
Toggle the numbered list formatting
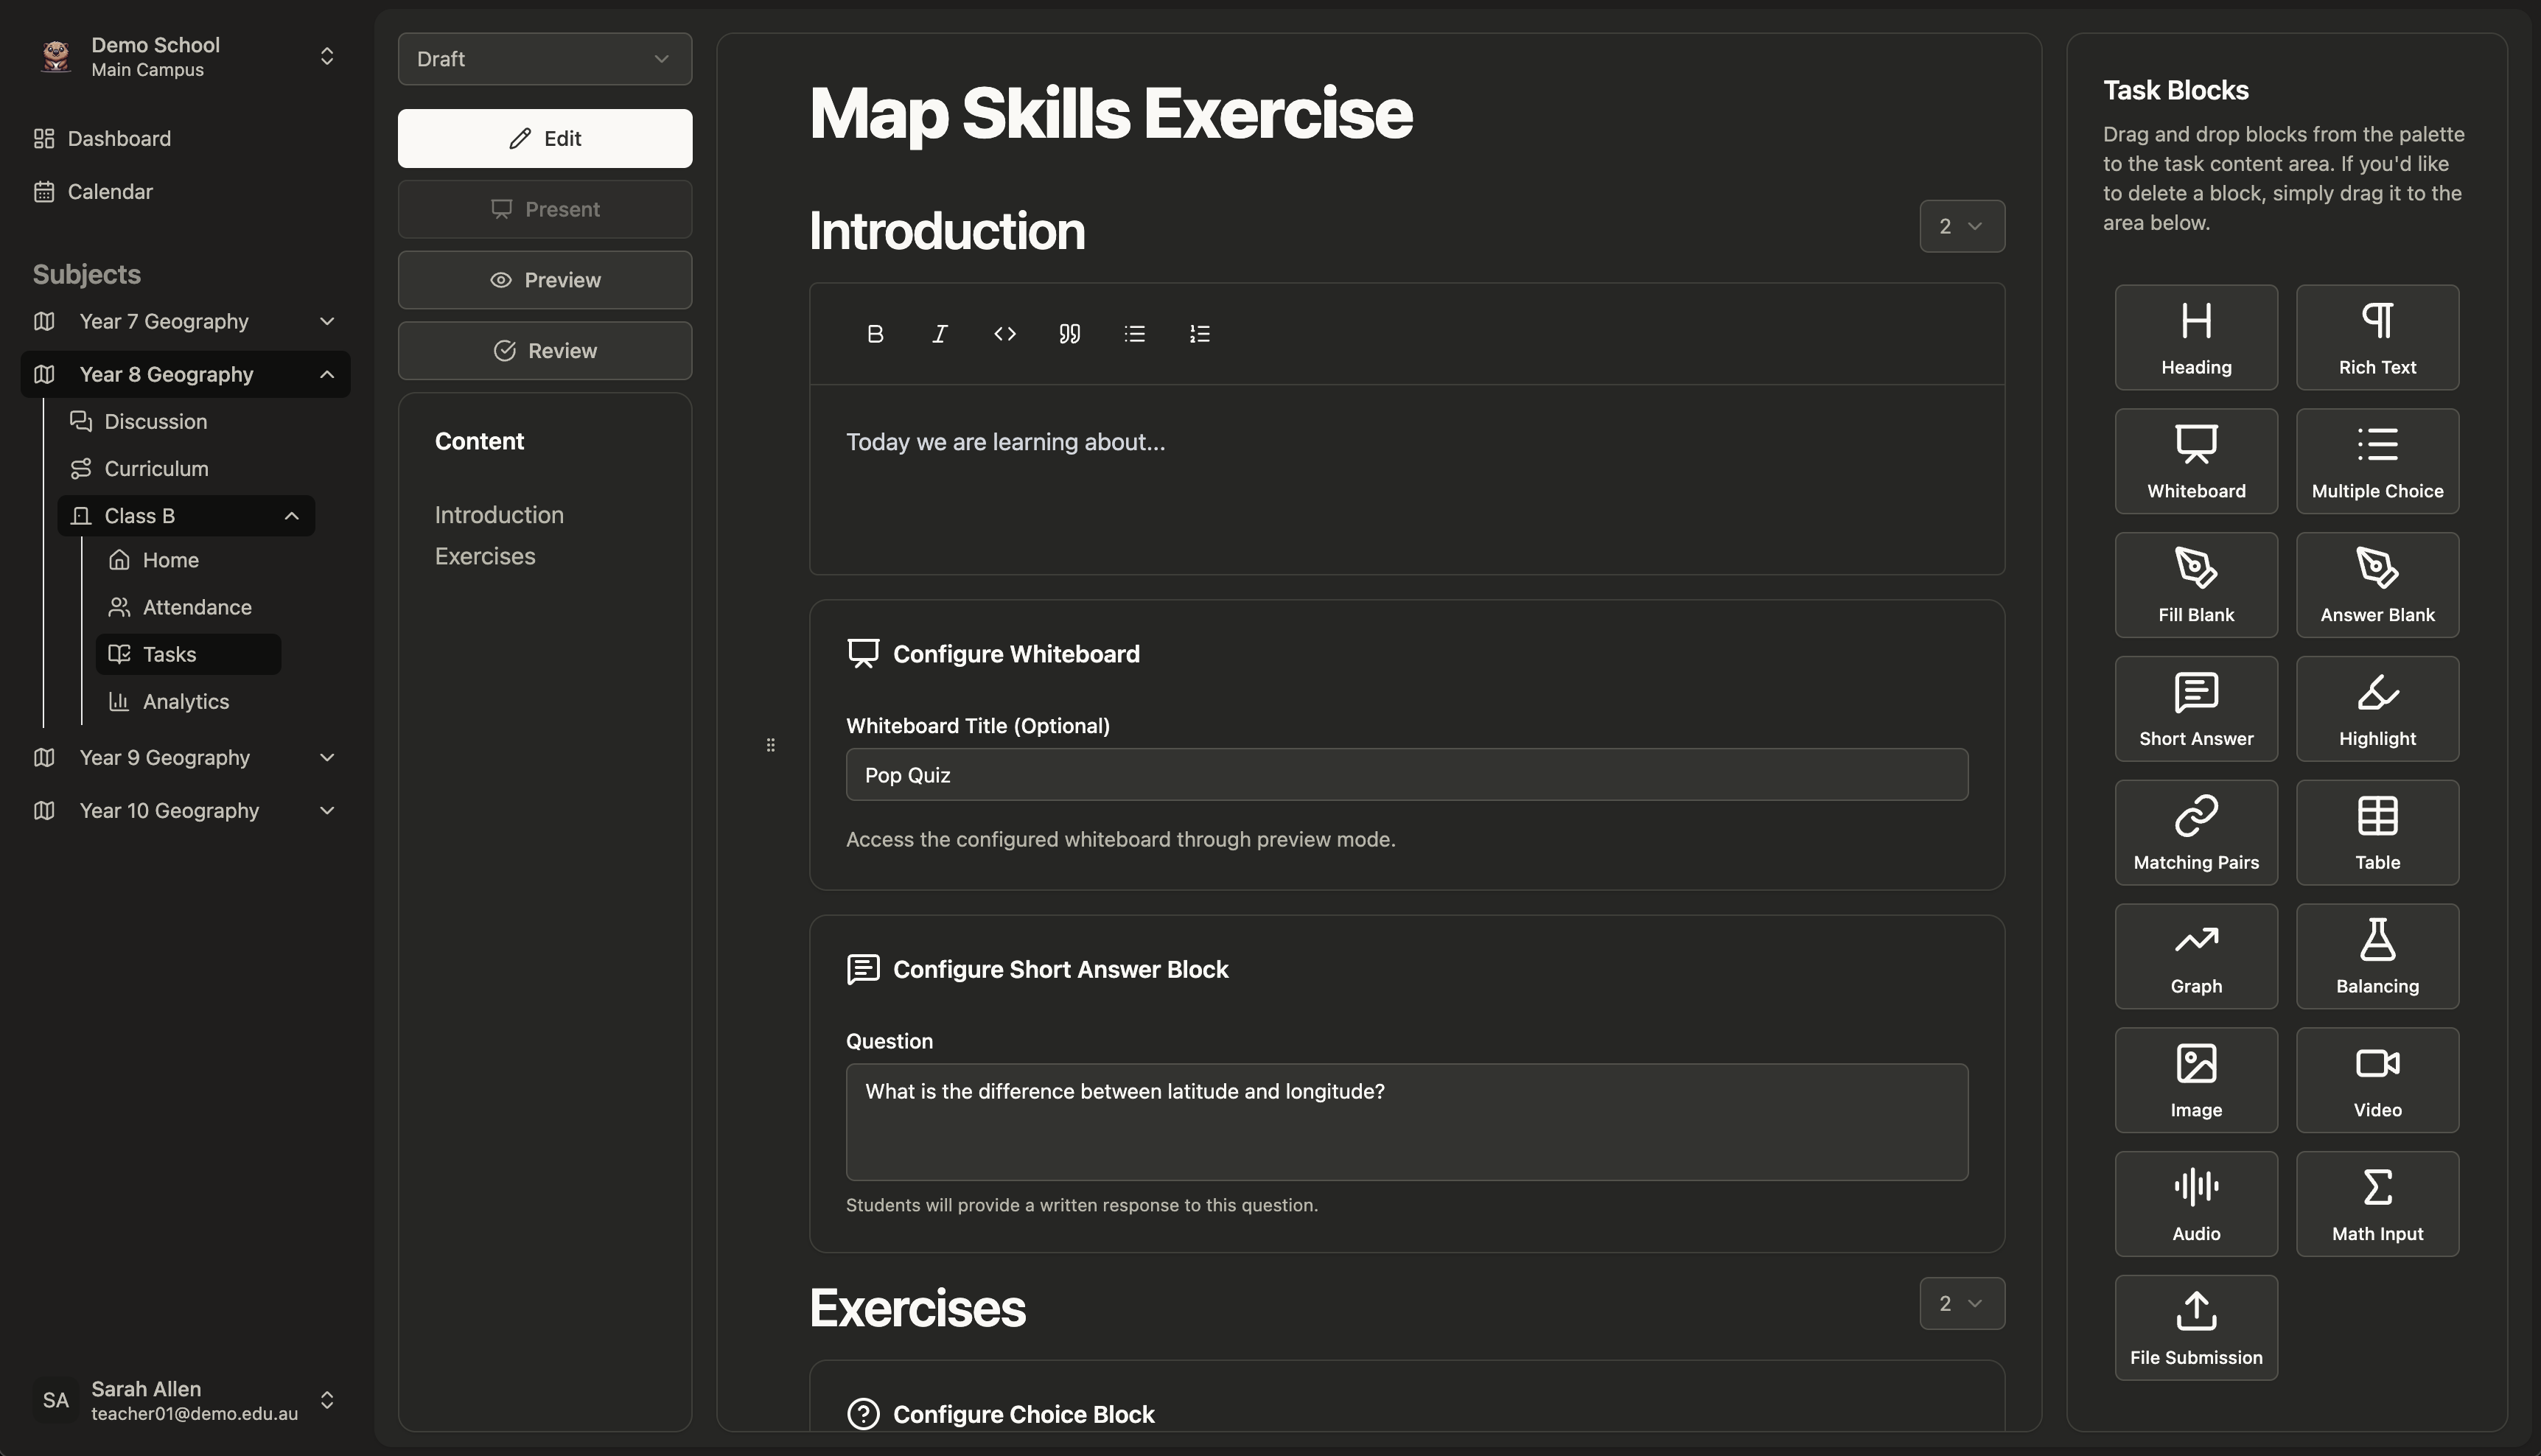pyautogui.click(x=1198, y=333)
